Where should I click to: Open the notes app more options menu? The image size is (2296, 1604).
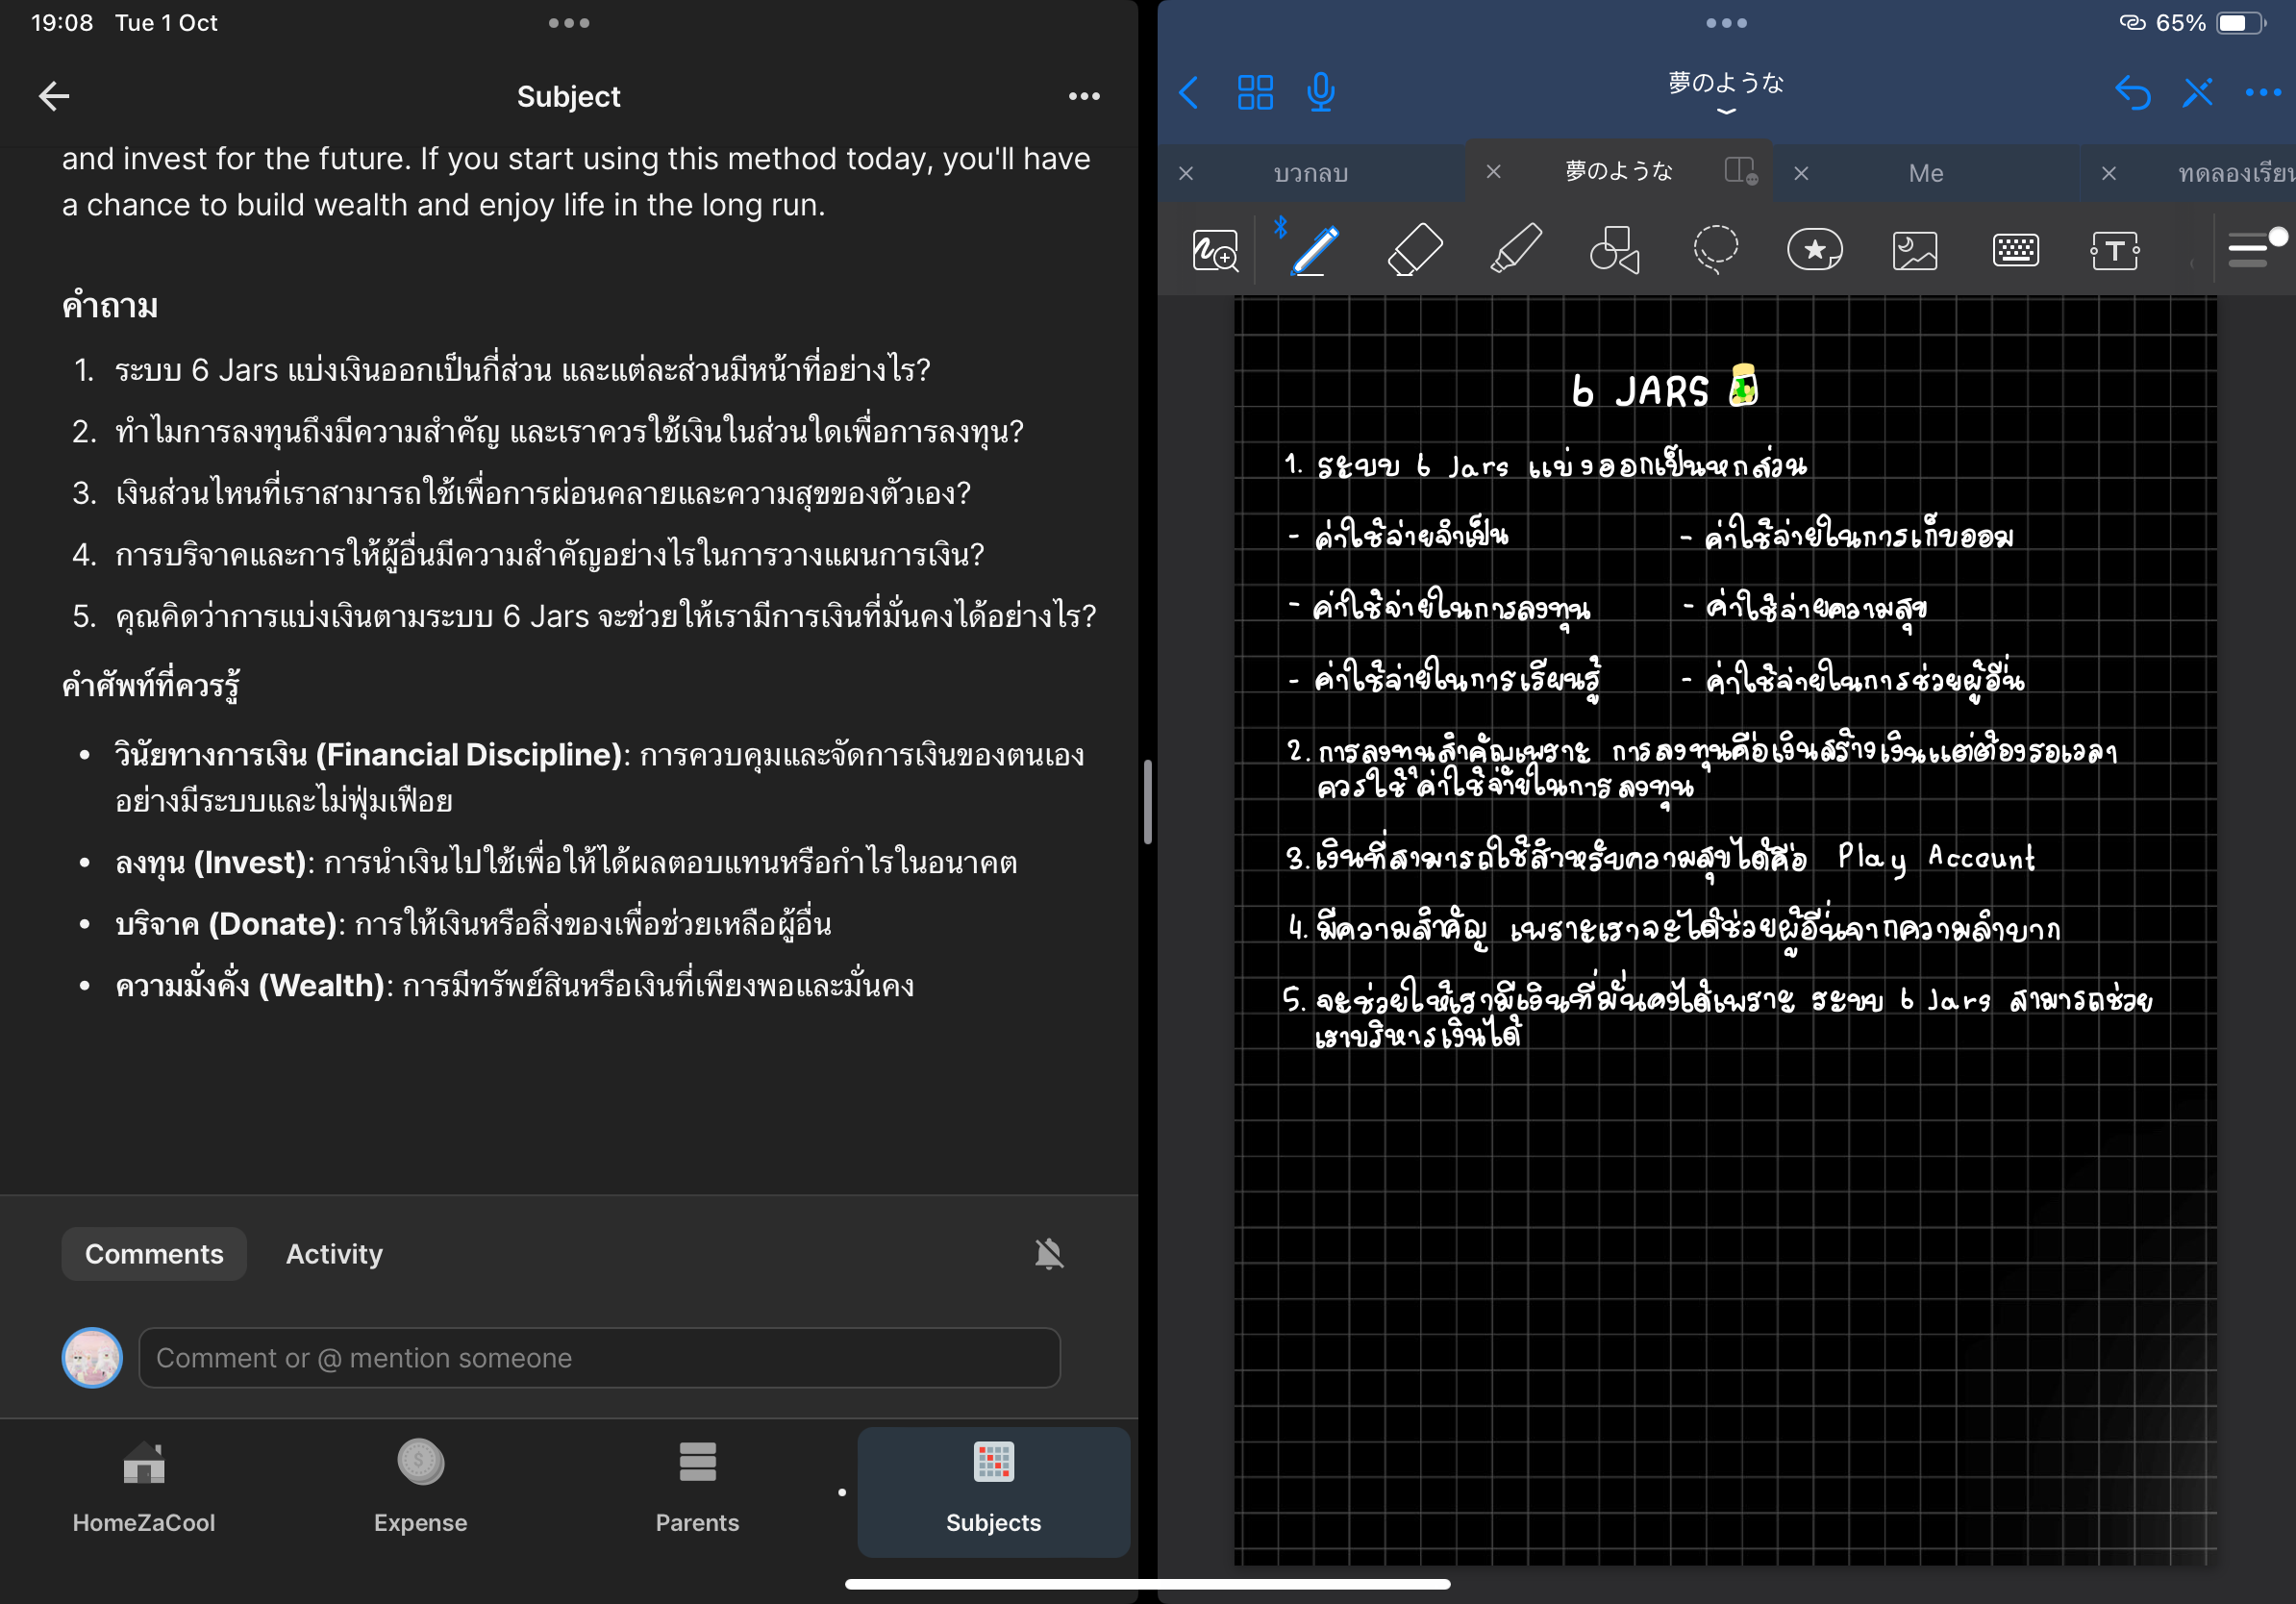coord(2262,93)
